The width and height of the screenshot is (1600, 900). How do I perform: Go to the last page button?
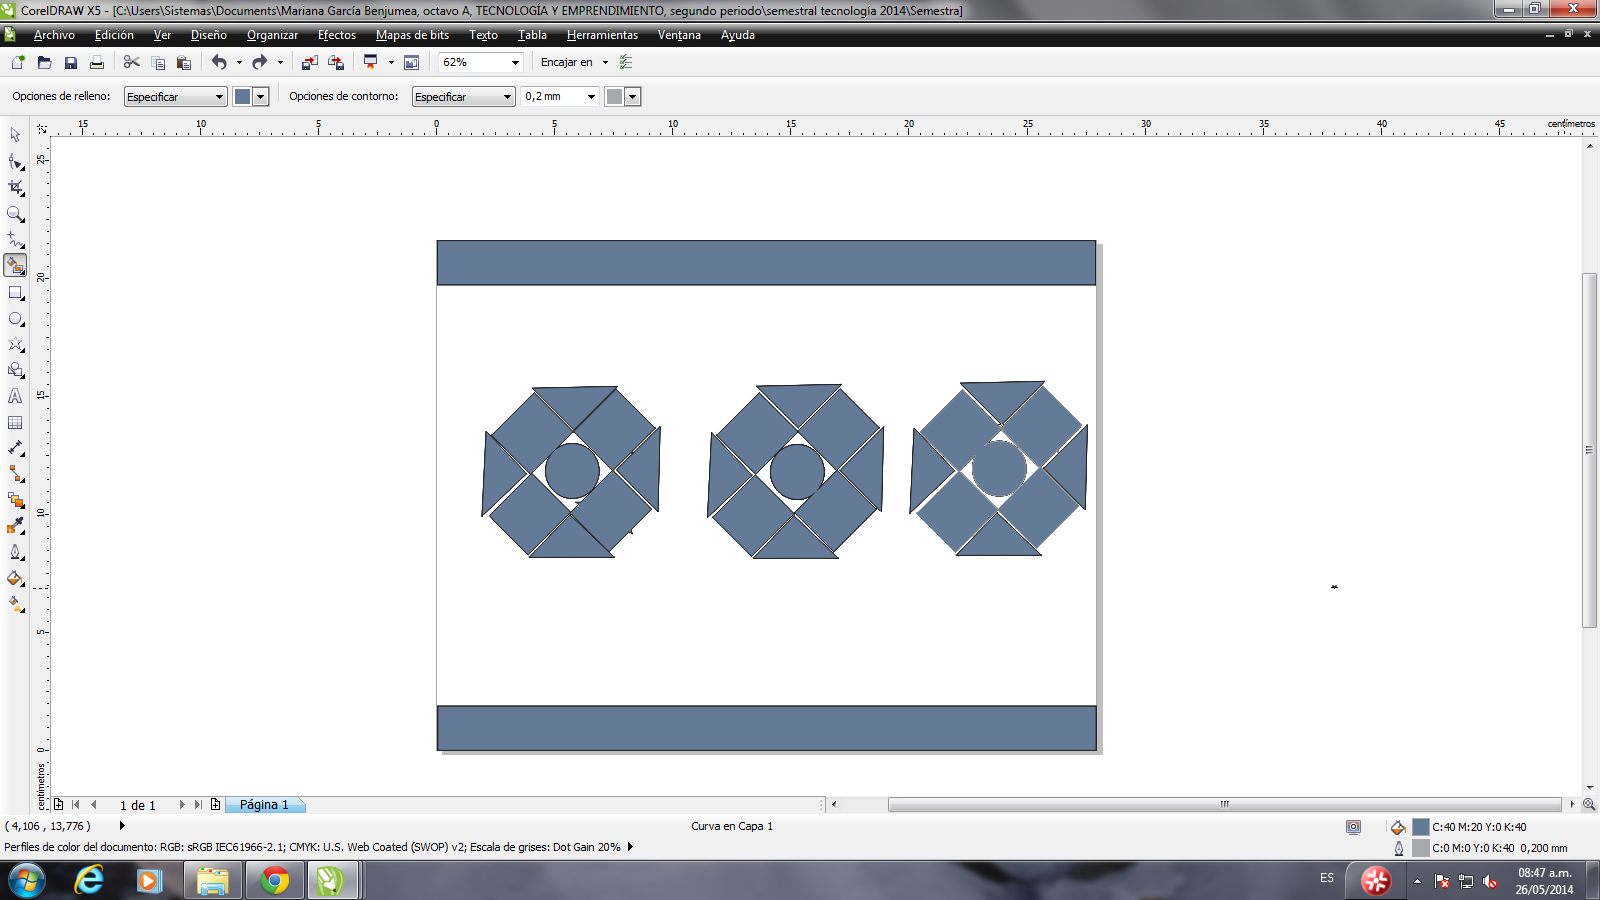[198, 805]
